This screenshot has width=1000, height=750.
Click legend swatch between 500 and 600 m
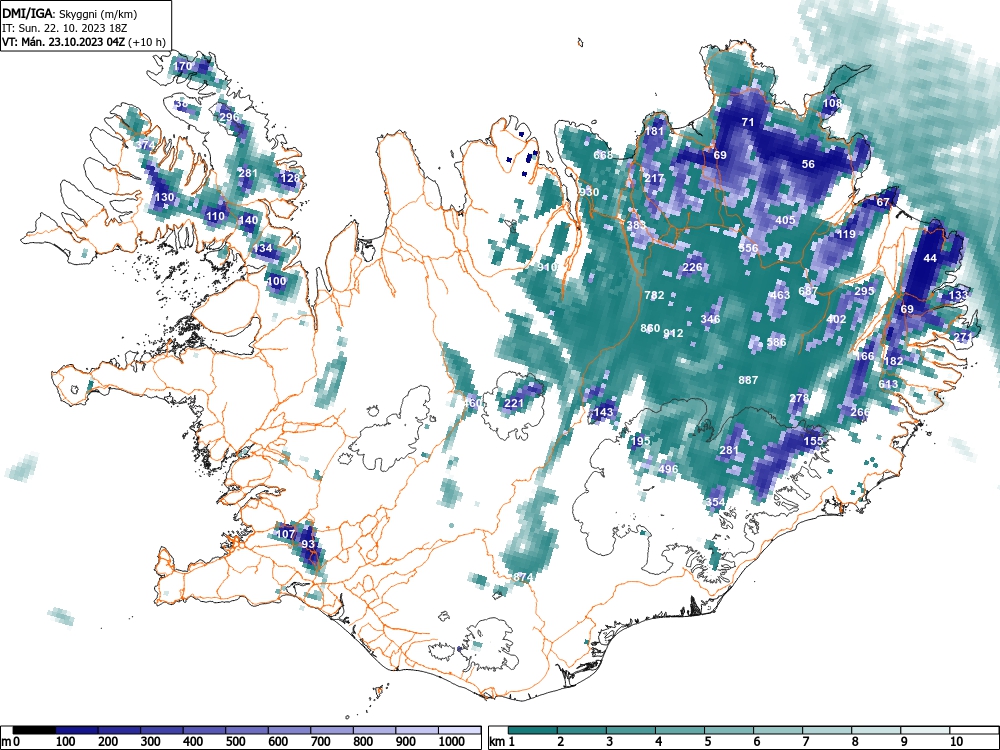247,730
